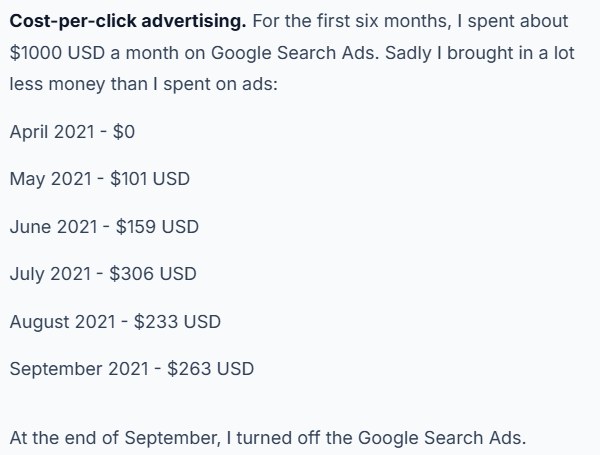Click the 'July 2021 - $306 USD' line
Image resolution: width=600 pixels, height=455 pixels.
(103, 274)
